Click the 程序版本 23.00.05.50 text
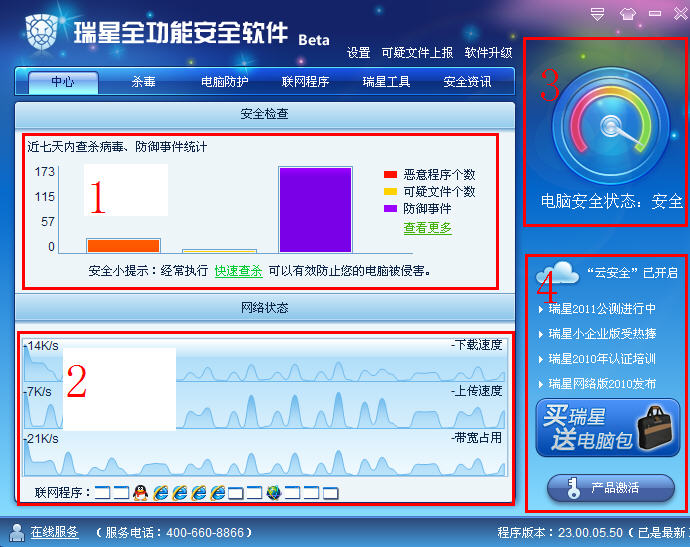690x547 pixels. [x=560, y=532]
